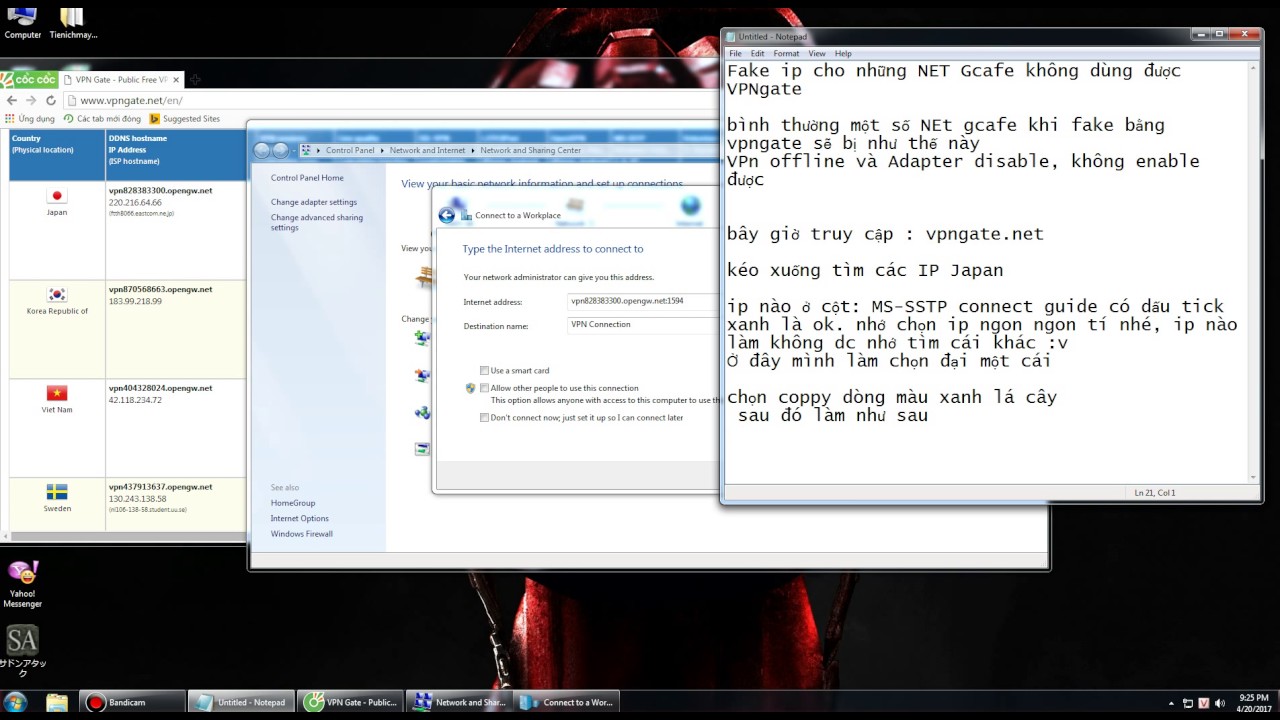
Task: Click Control Panel forward navigation button
Action: click(x=280, y=150)
